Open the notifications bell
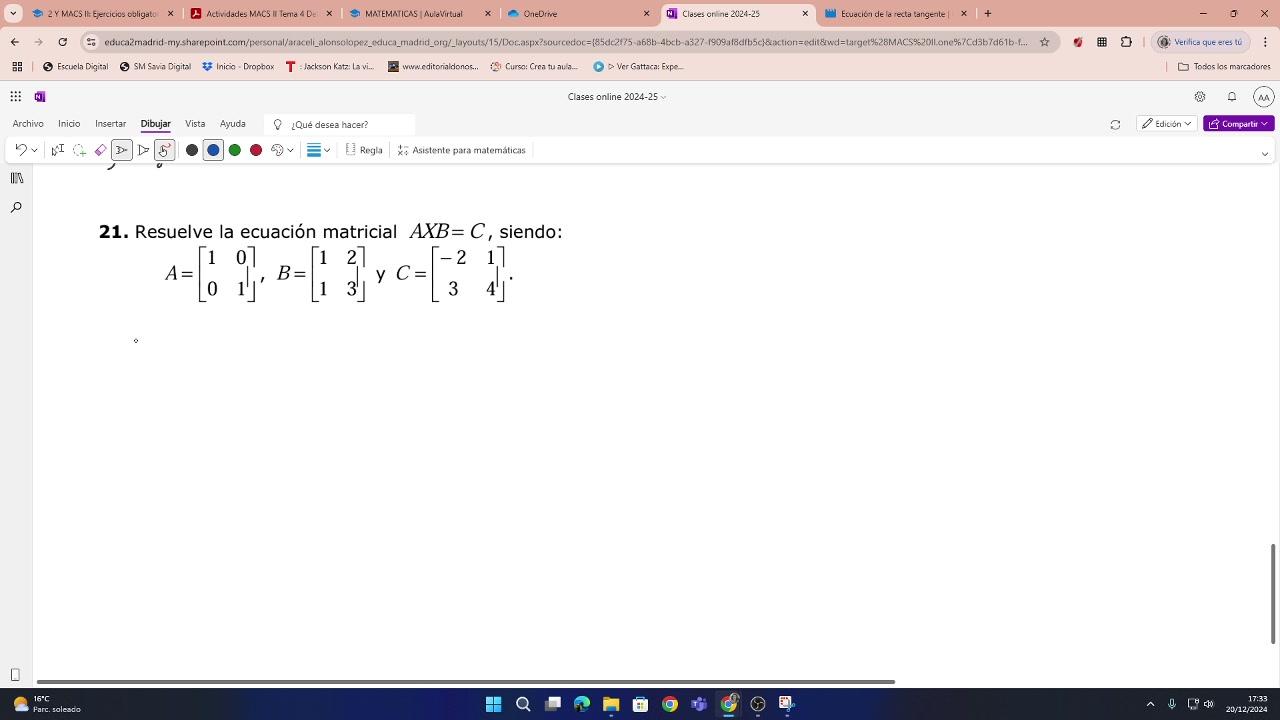Image resolution: width=1280 pixels, height=720 pixels. pos(1232,97)
